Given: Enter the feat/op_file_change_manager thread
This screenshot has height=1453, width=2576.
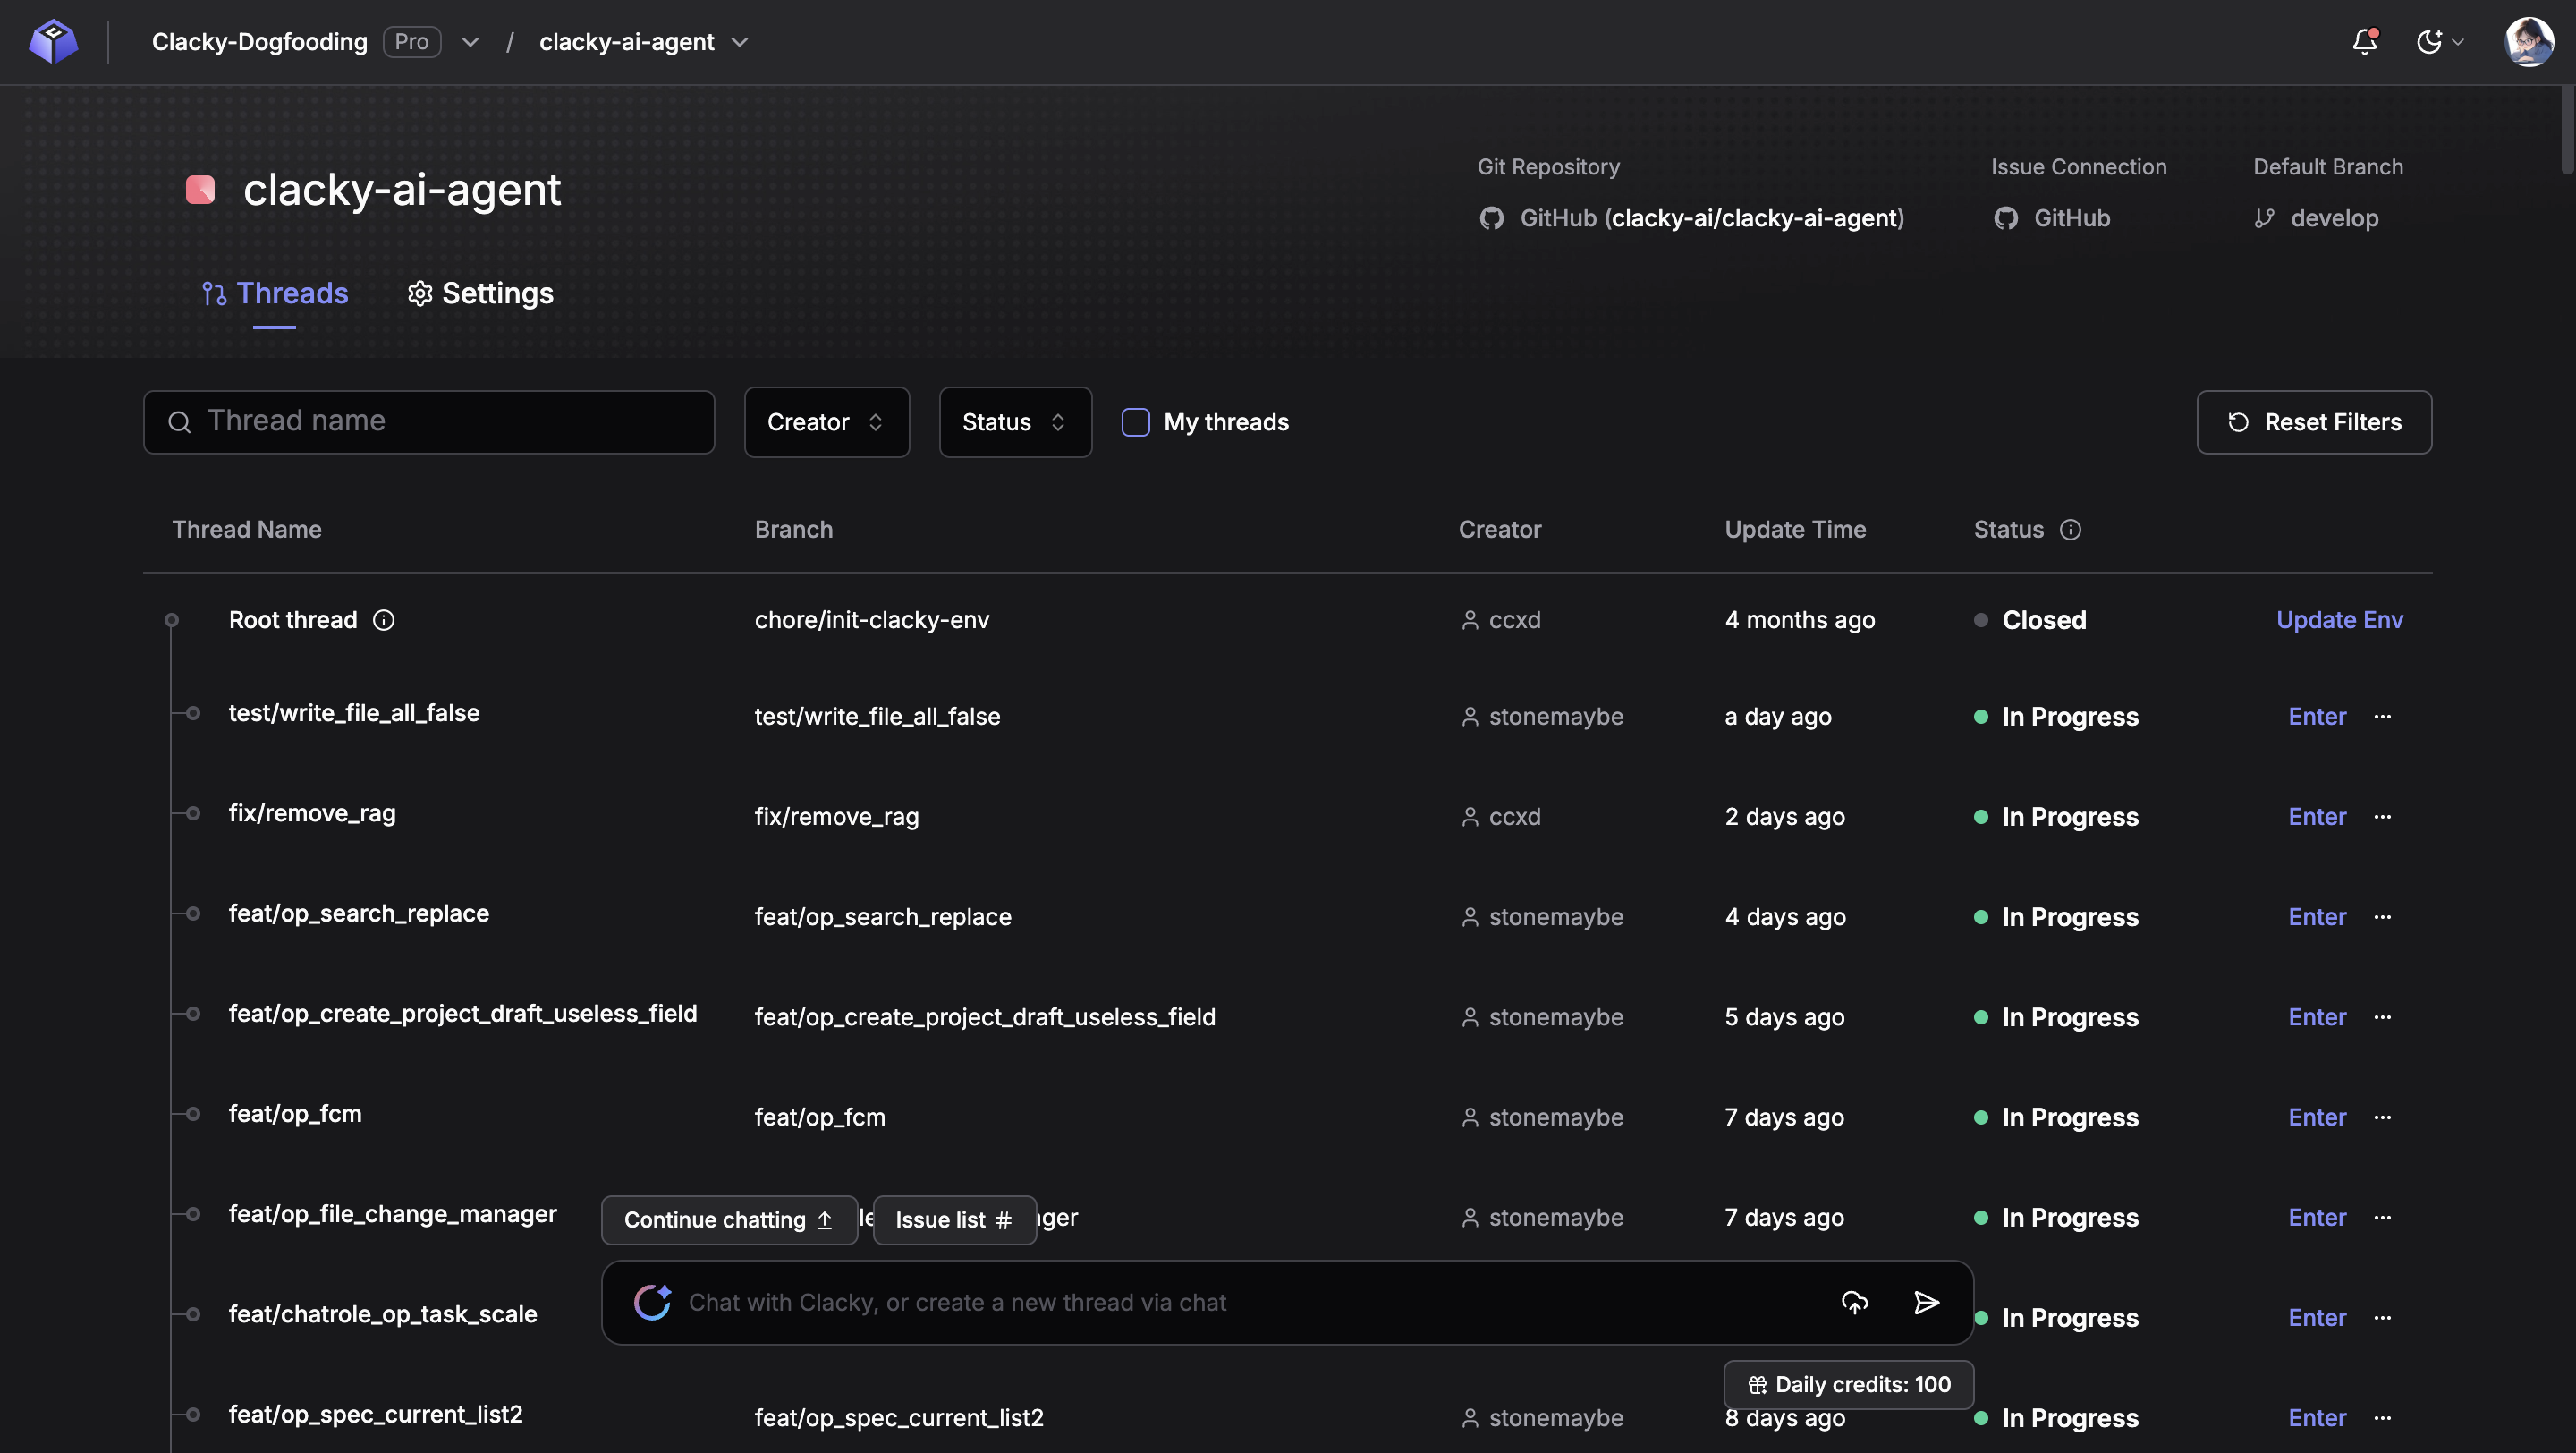Looking at the screenshot, I should pyautogui.click(x=2317, y=1217).
